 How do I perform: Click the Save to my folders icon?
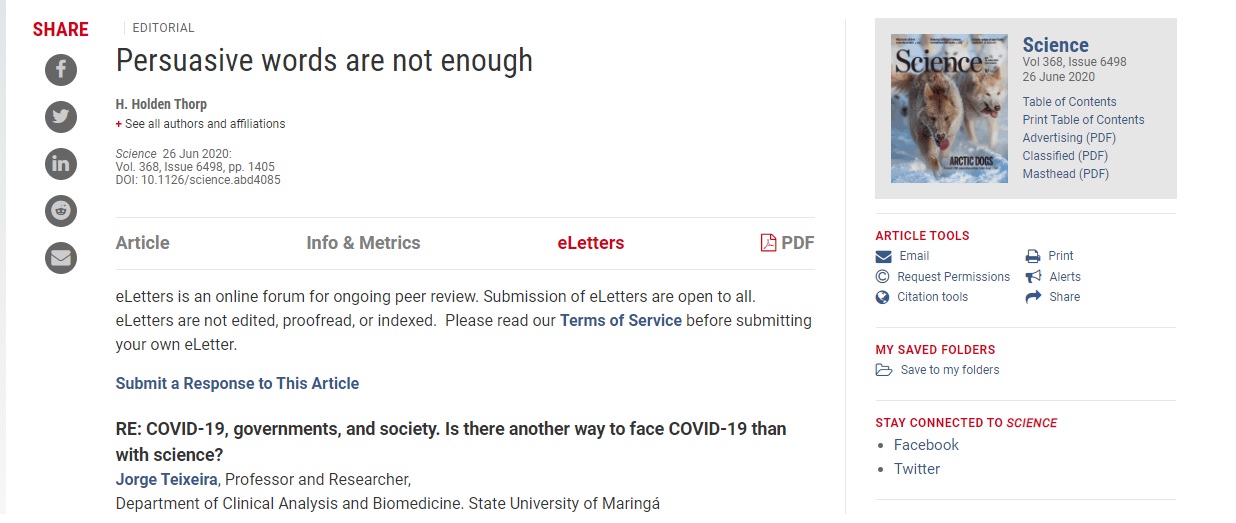coord(883,370)
